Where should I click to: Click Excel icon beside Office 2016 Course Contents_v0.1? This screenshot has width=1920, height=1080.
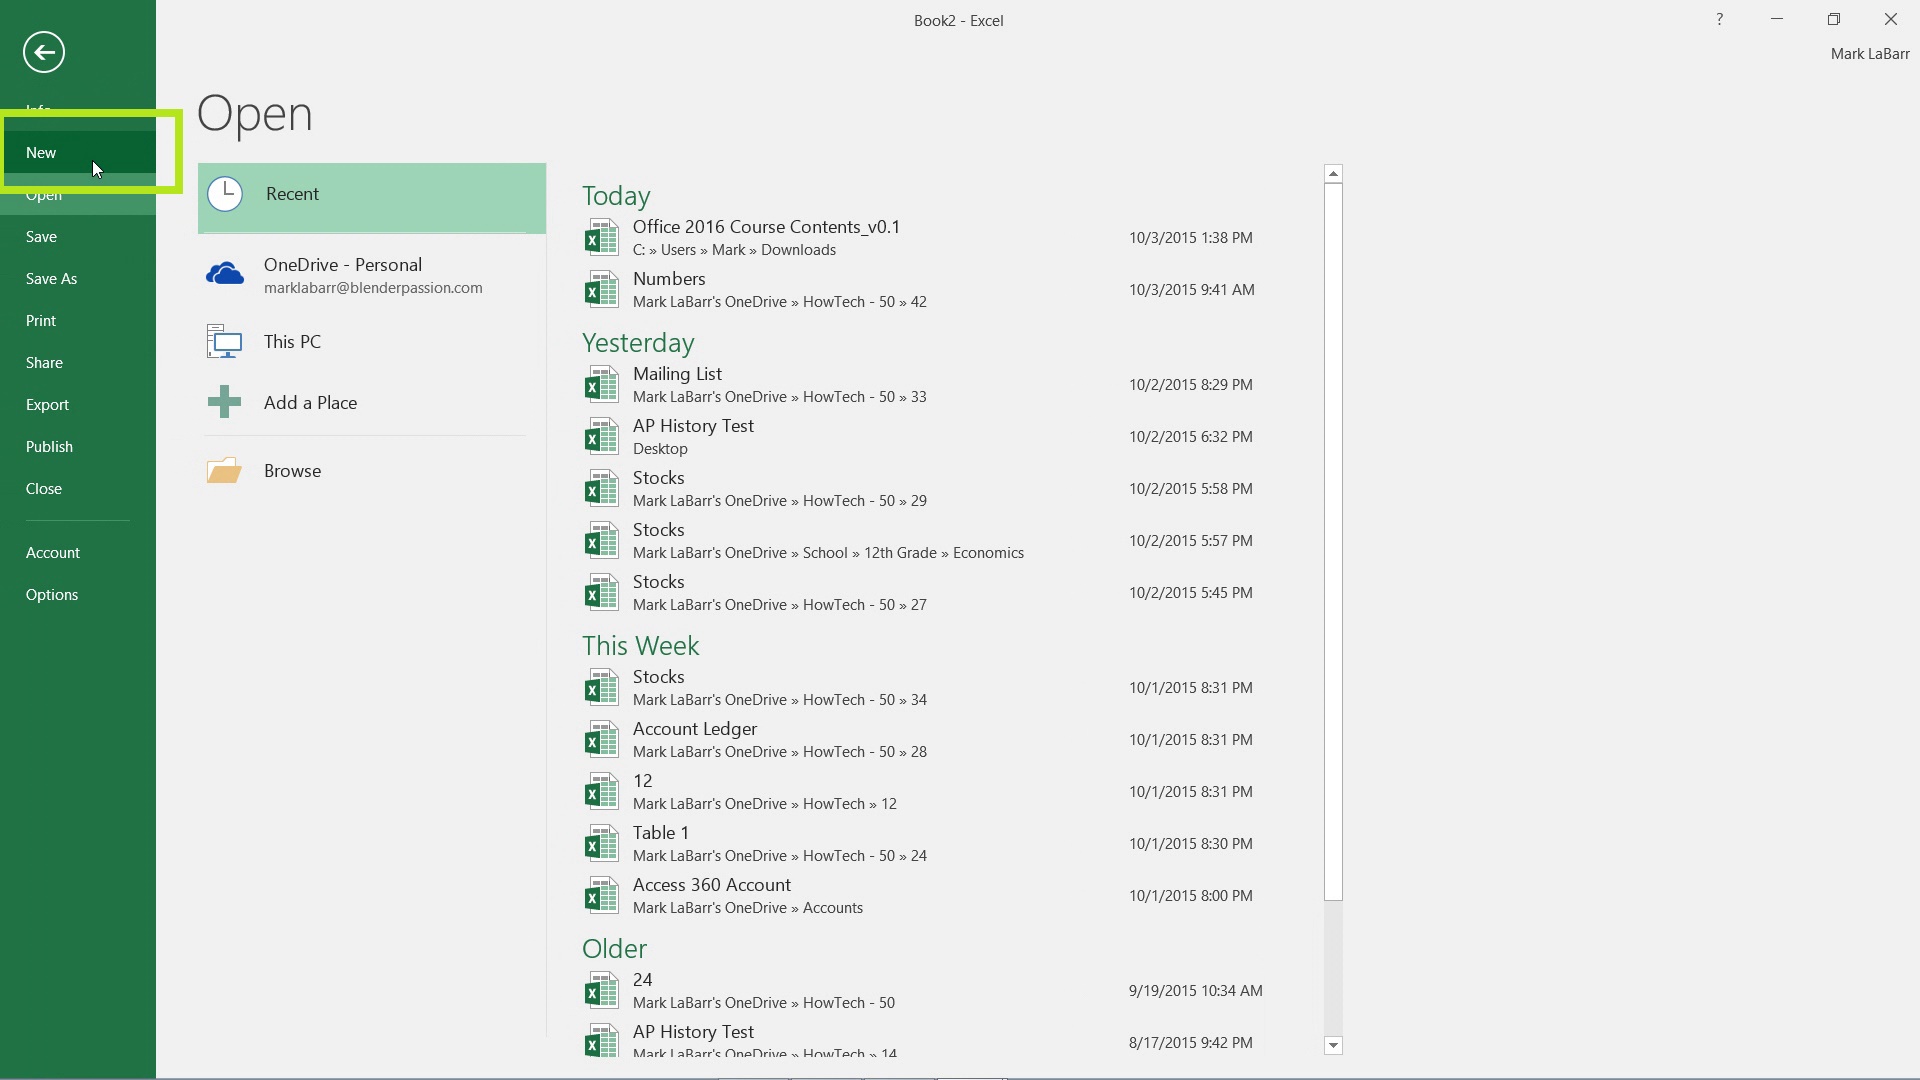tap(601, 238)
